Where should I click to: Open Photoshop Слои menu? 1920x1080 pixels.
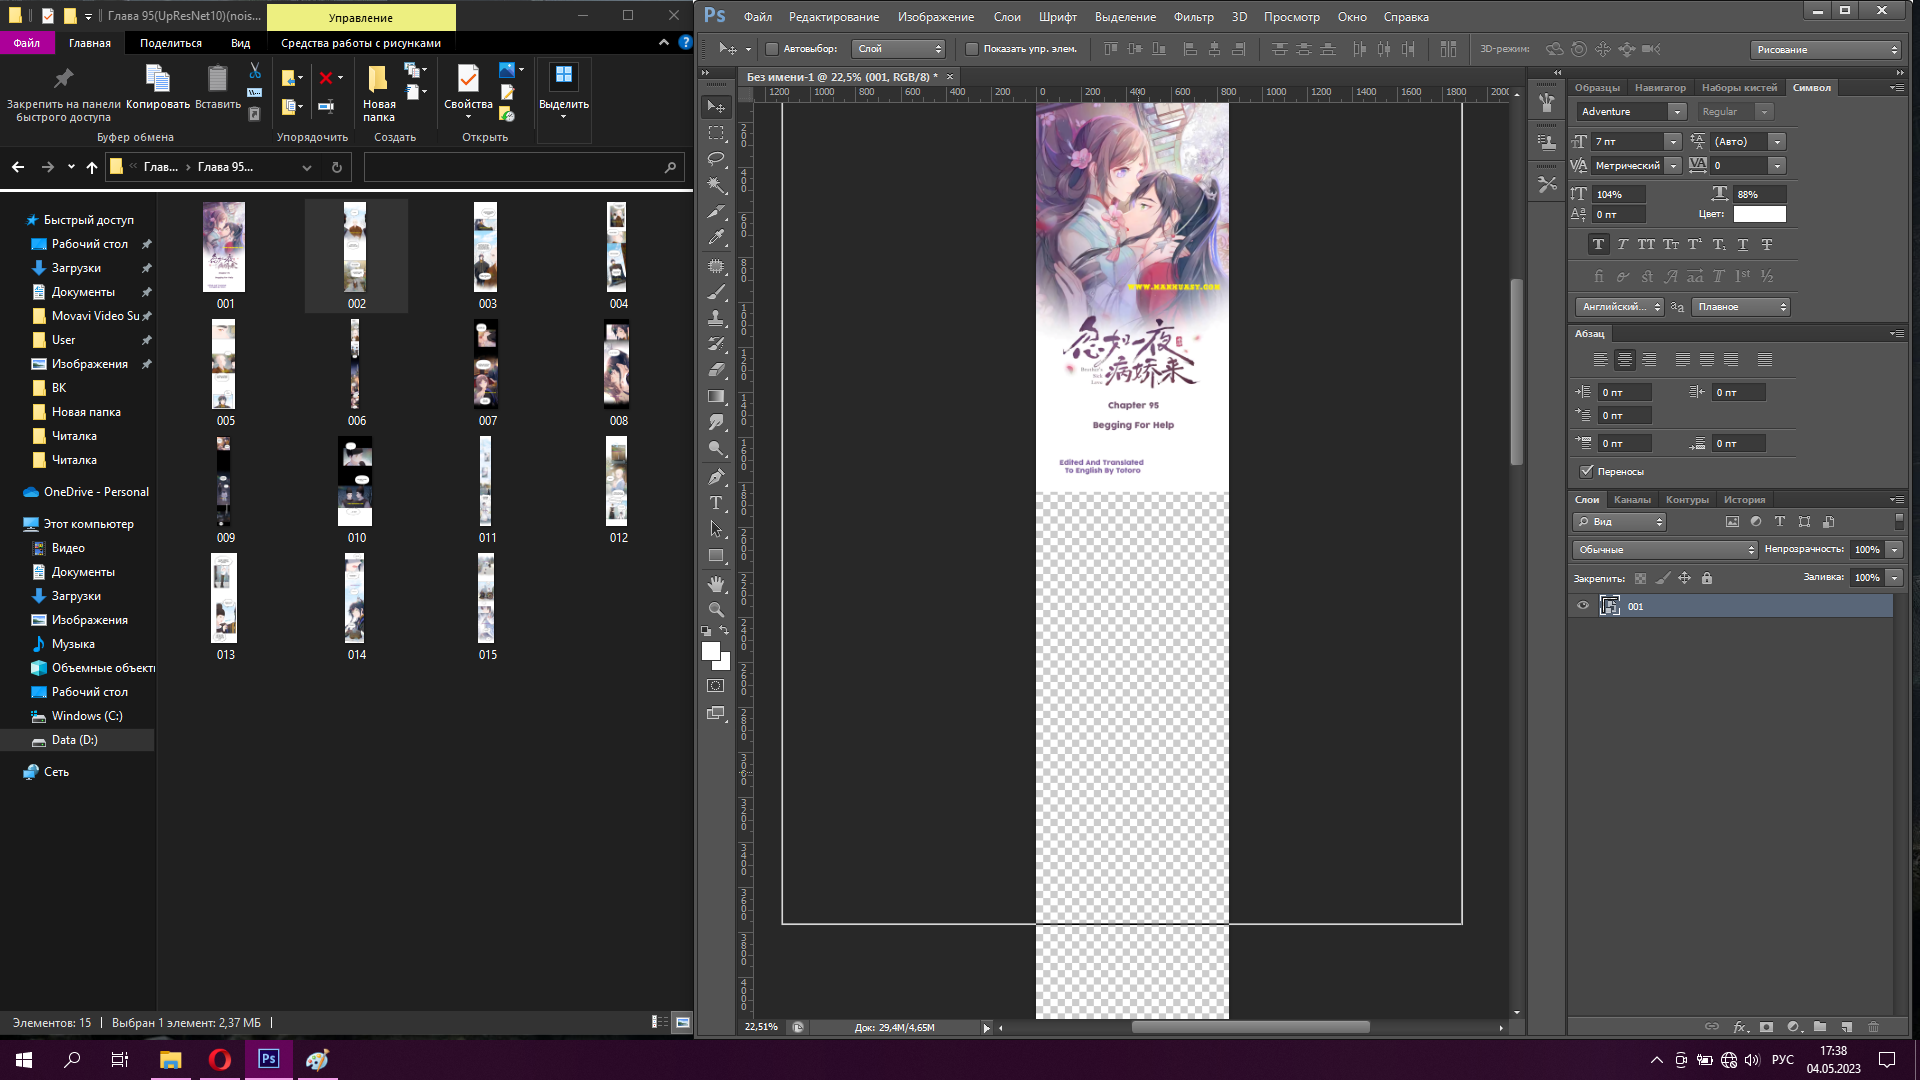pos(1006,17)
